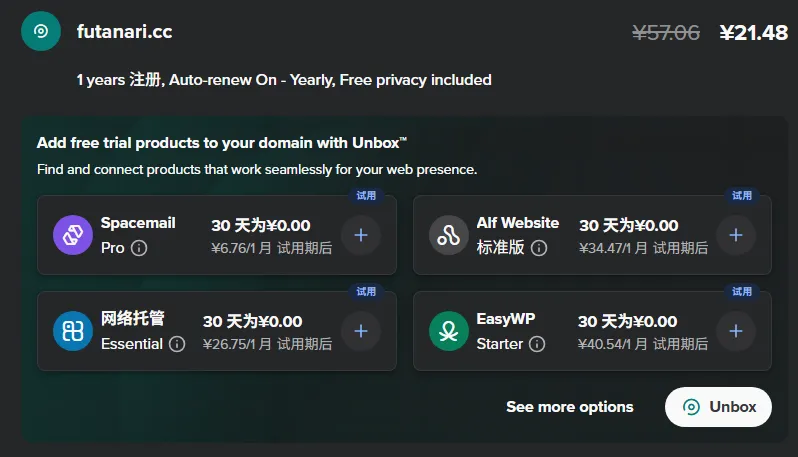798x457 pixels.
Task: Click the 网络托管 Essential hosting icon
Action: pyautogui.click(x=73, y=331)
